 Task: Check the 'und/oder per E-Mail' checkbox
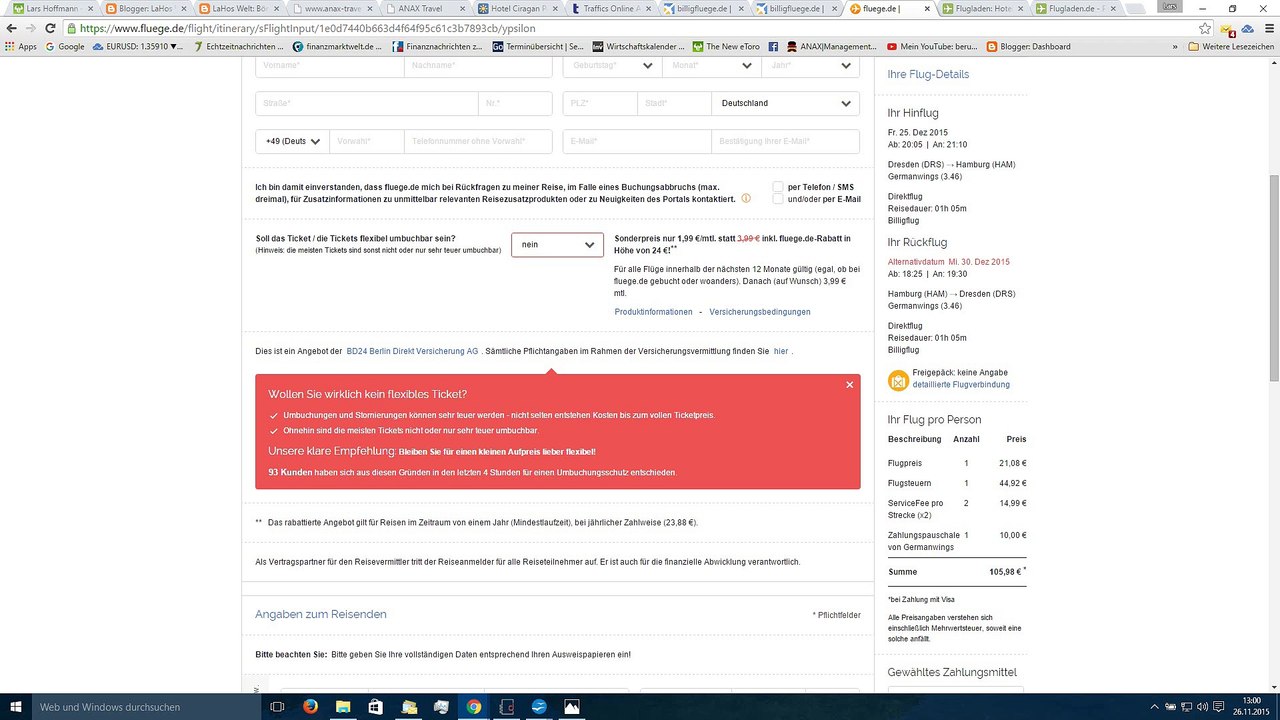778,199
